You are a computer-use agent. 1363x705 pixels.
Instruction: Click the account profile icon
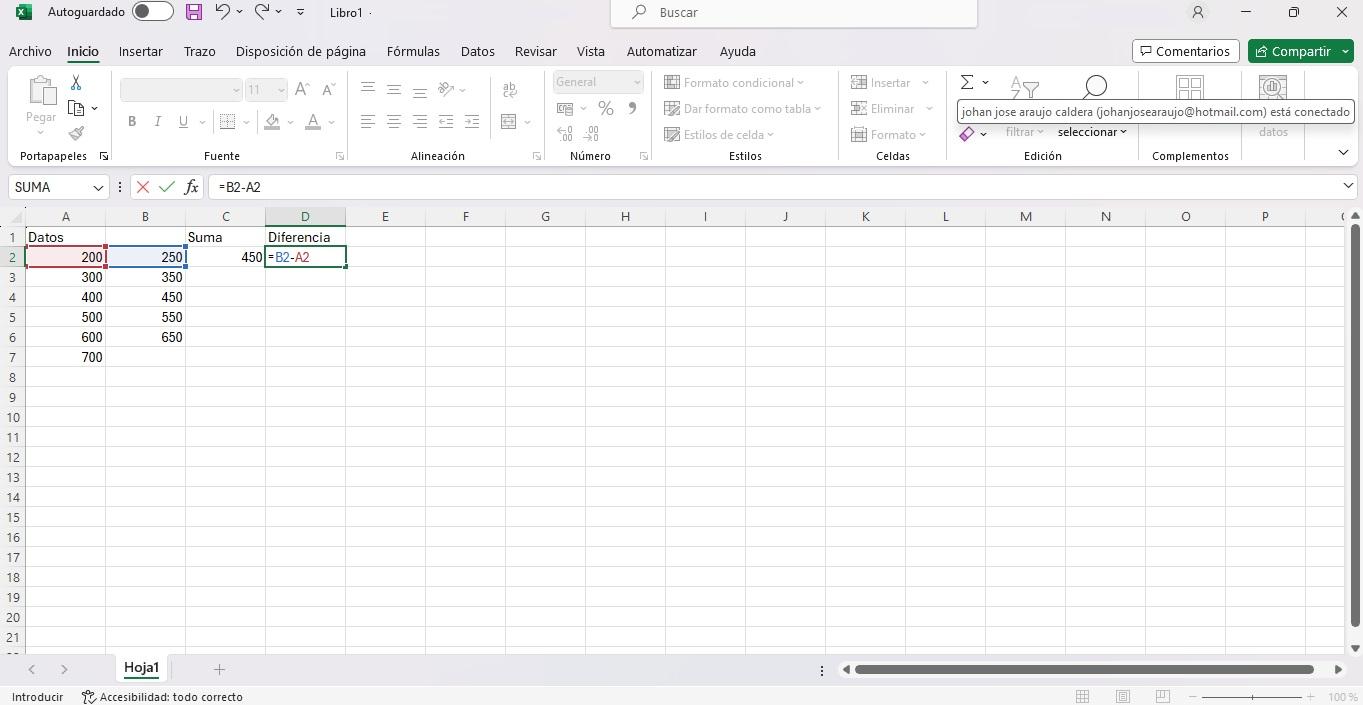[x=1197, y=12]
